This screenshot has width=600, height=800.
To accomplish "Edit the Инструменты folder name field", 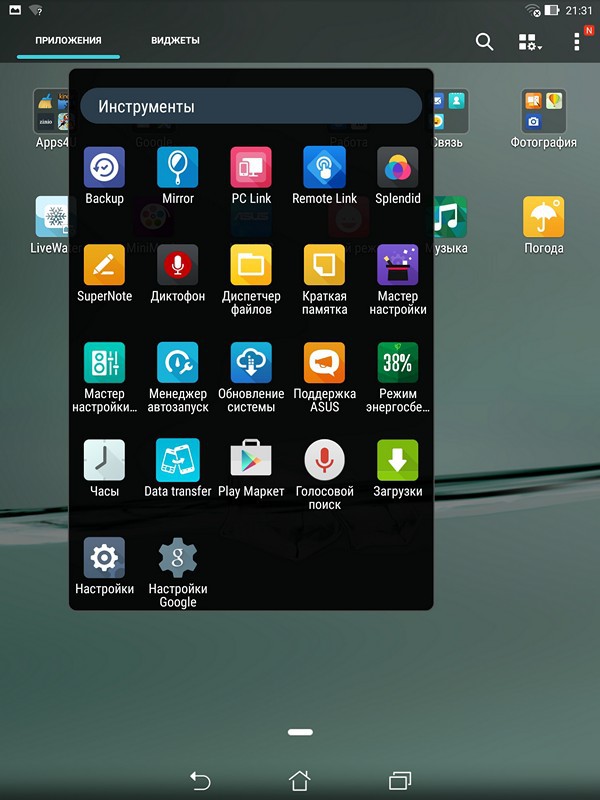I will (x=251, y=107).
